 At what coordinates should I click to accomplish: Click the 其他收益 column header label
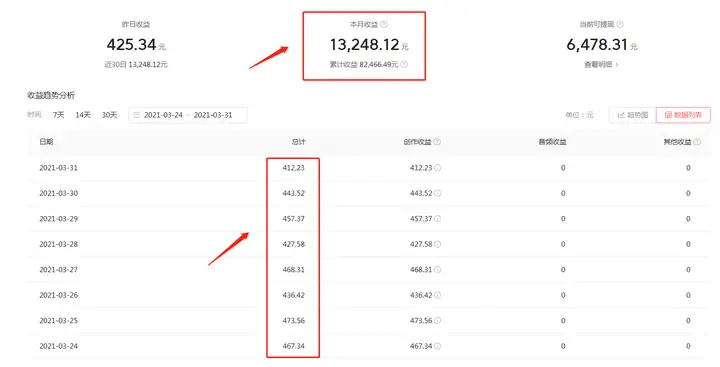(677, 142)
